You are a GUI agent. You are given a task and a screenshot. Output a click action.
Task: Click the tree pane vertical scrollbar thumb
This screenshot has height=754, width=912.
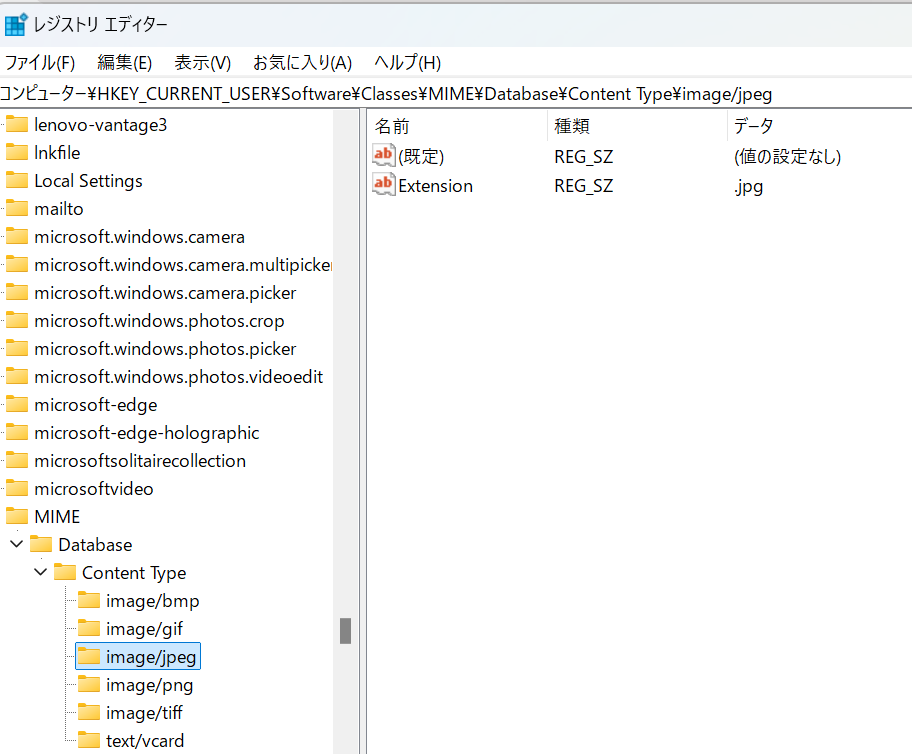tap(345, 631)
